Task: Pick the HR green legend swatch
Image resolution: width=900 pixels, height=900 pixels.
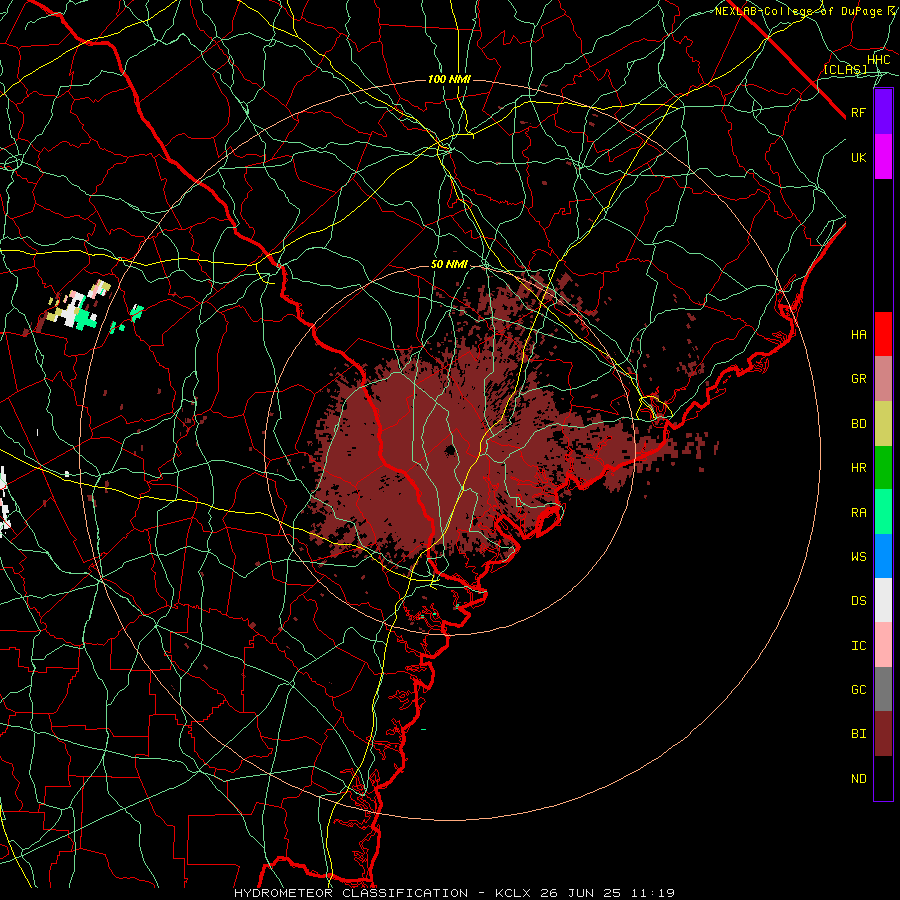Action: click(883, 468)
